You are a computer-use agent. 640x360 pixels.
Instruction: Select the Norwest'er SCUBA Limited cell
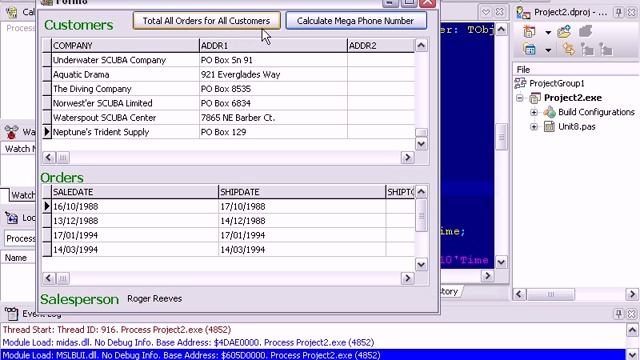coord(125,103)
